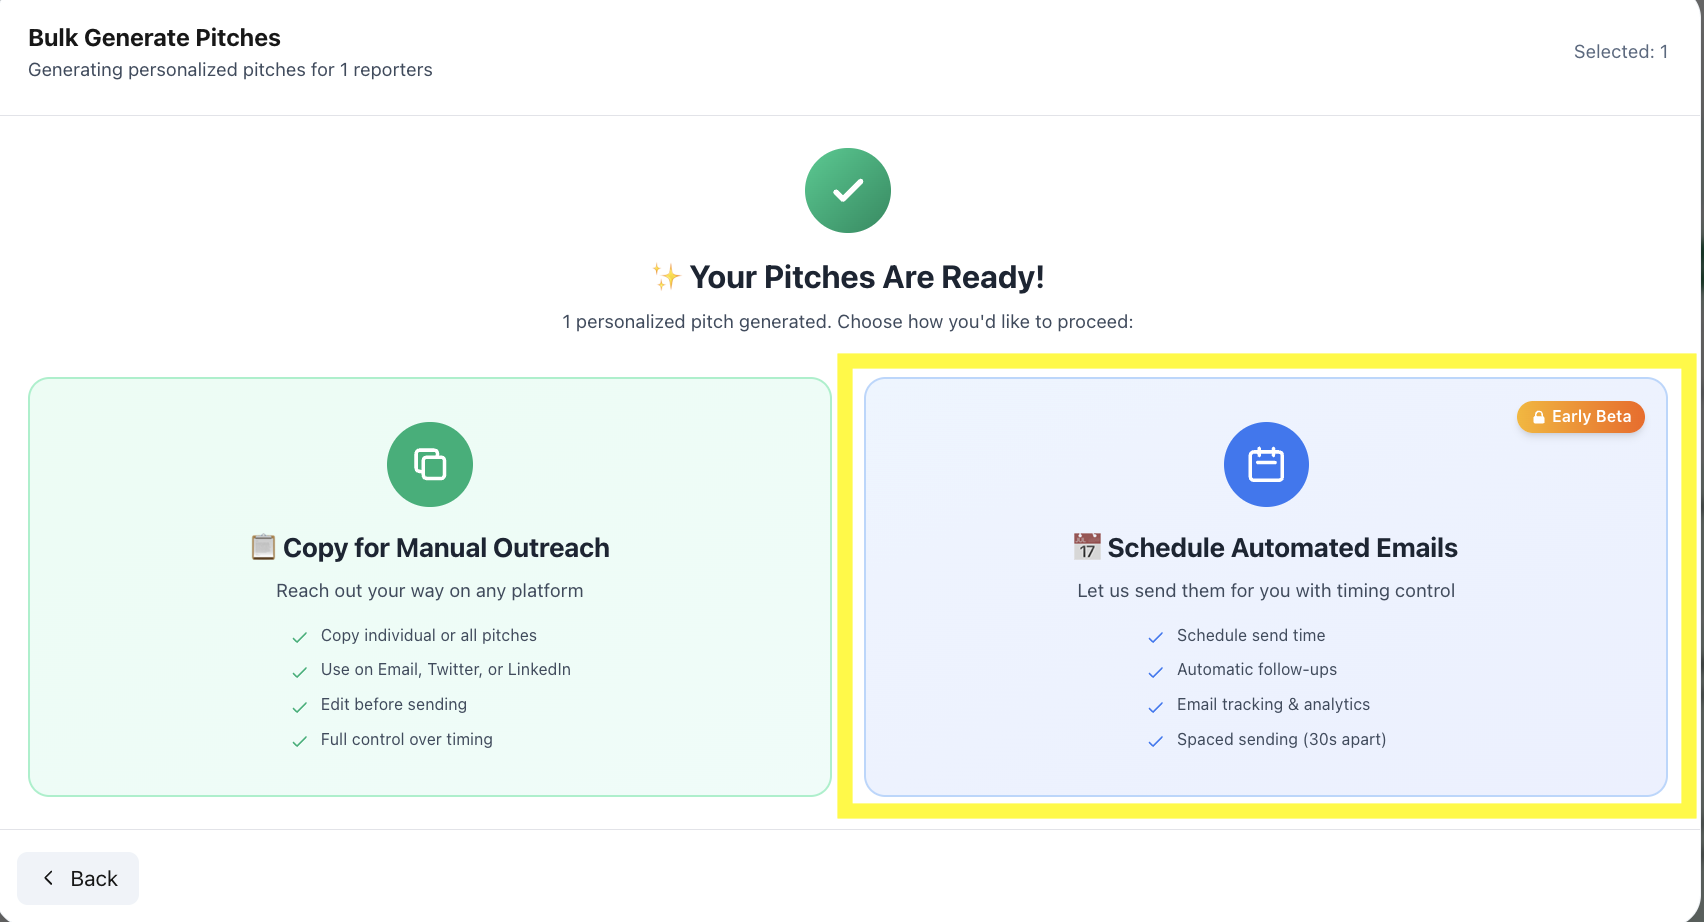Click the clipboard emoji next to Copy for Manual Outreach

(x=262, y=547)
